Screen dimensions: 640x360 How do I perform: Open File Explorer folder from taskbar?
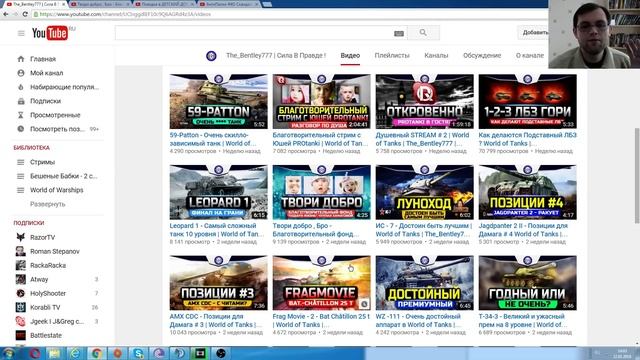54,353
